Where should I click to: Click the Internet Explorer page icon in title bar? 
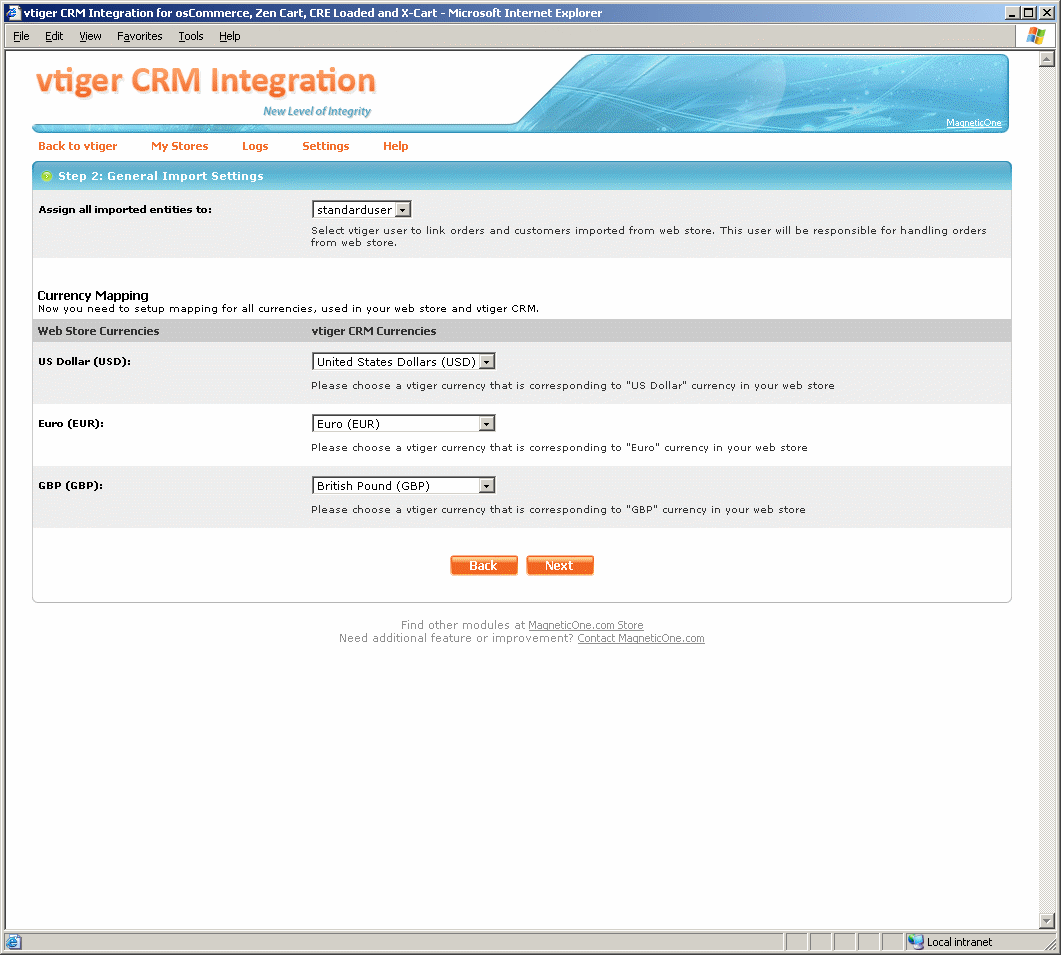point(14,12)
